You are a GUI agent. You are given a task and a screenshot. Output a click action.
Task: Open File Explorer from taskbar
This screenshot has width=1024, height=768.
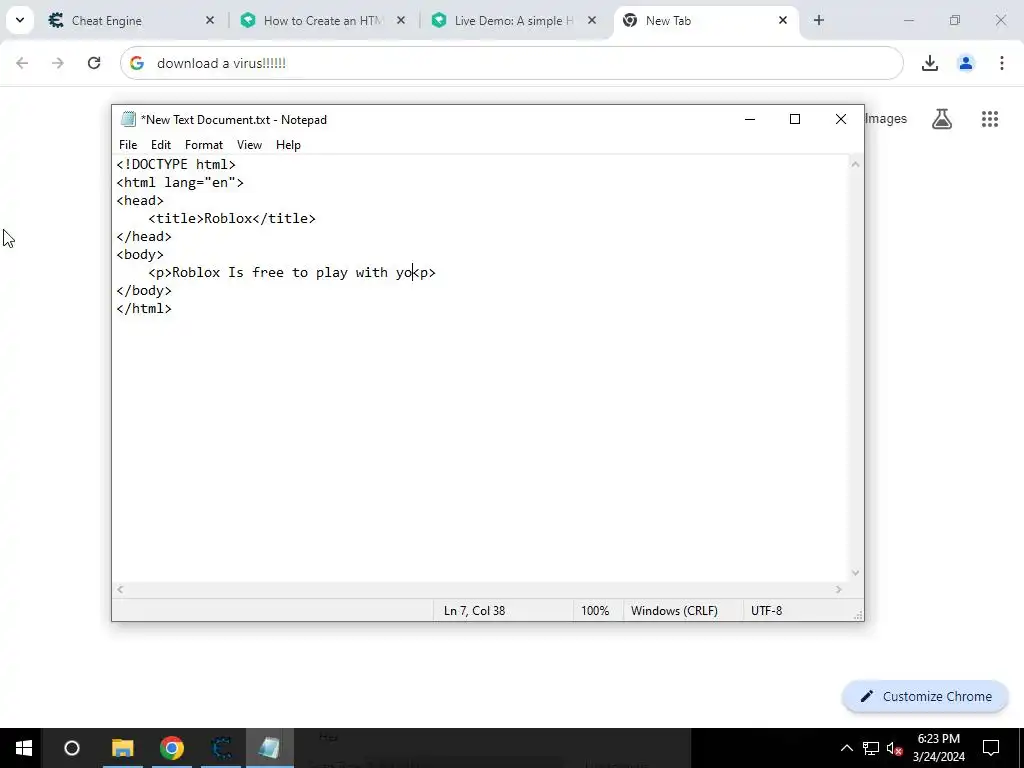pos(123,748)
